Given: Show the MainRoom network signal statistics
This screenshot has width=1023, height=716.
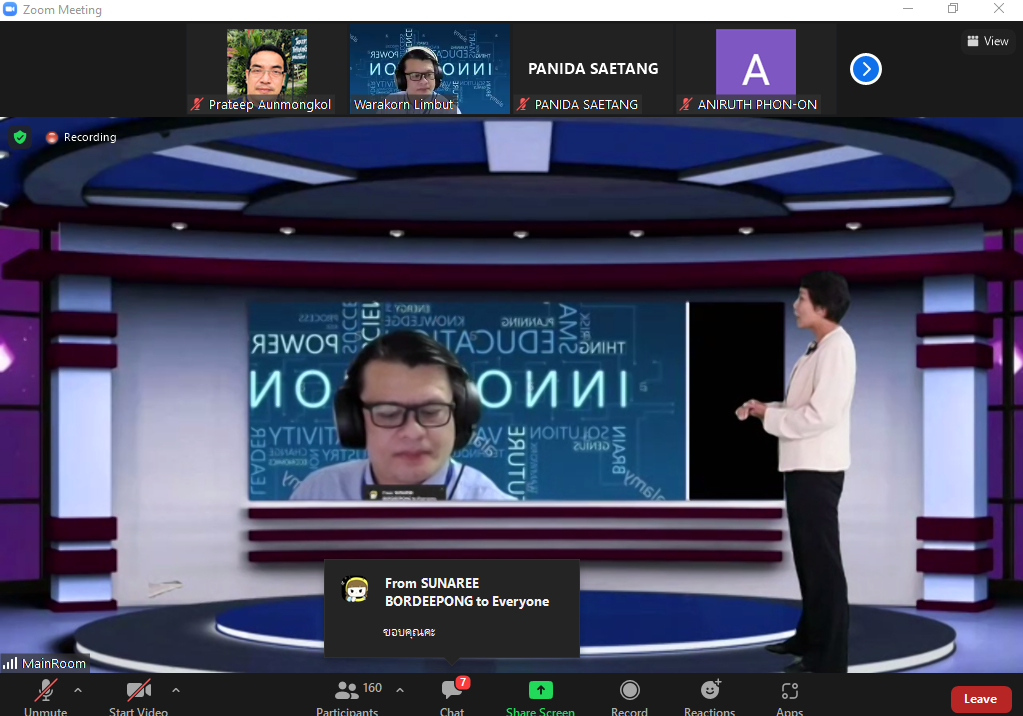Looking at the screenshot, I should tap(10, 663).
